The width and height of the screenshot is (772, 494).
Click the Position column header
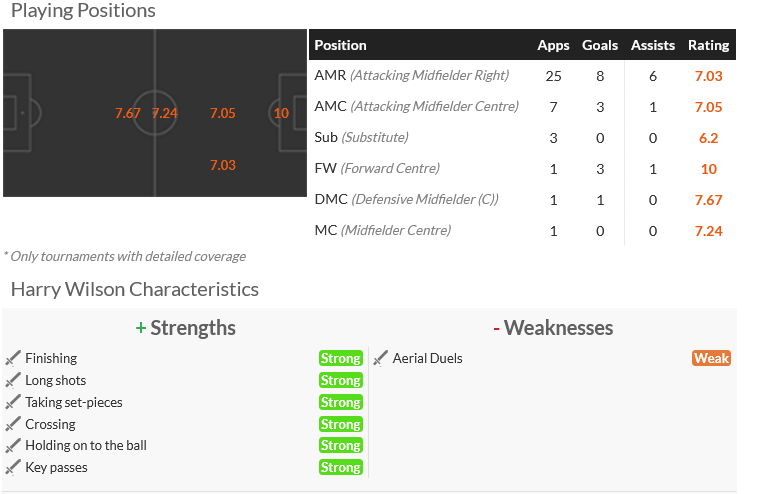pyautogui.click(x=341, y=45)
